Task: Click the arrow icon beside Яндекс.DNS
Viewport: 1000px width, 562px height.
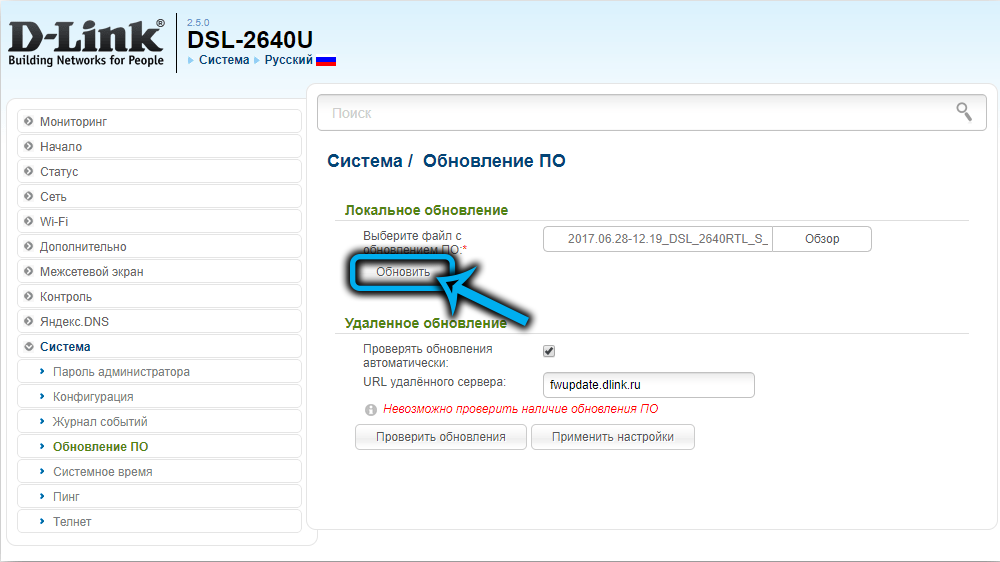Action: coord(29,322)
